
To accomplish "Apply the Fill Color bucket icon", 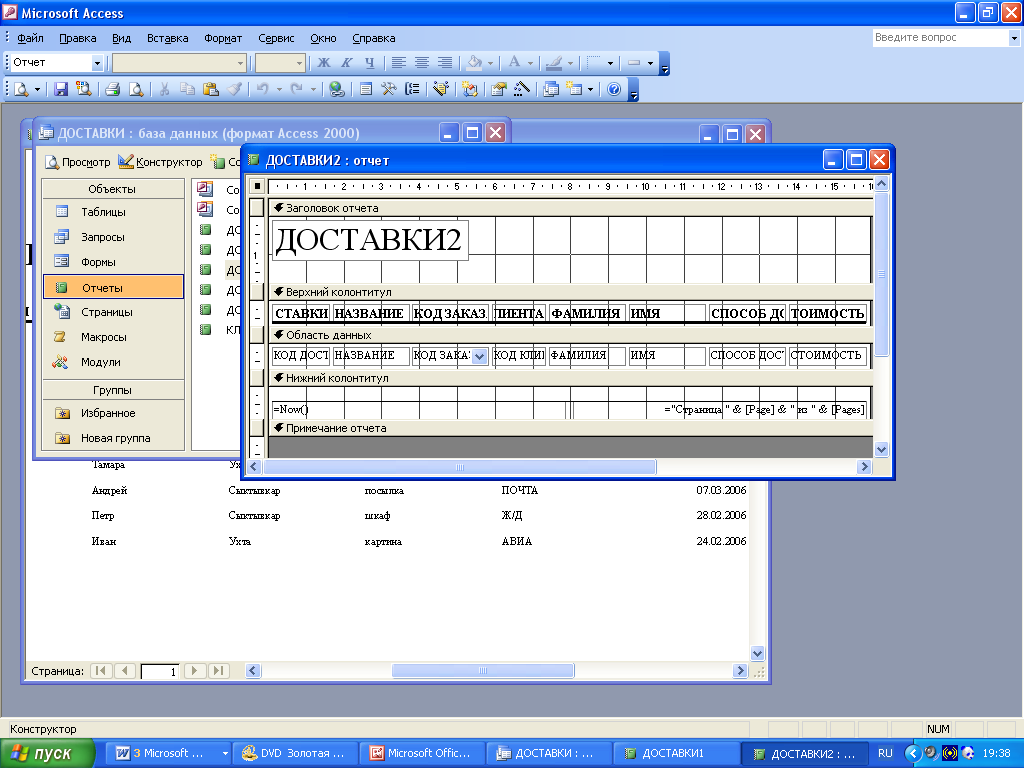I will (474, 63).
